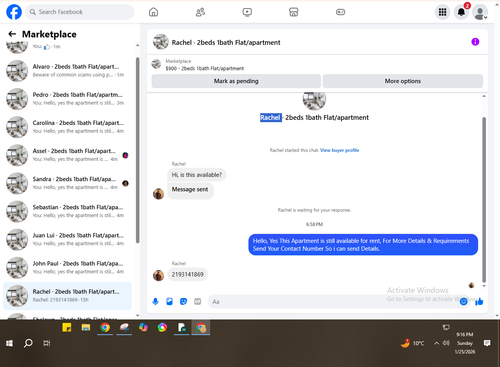Click the weather 10°C widget
Viewport: 500px width, 367px height.
point(413,343)
